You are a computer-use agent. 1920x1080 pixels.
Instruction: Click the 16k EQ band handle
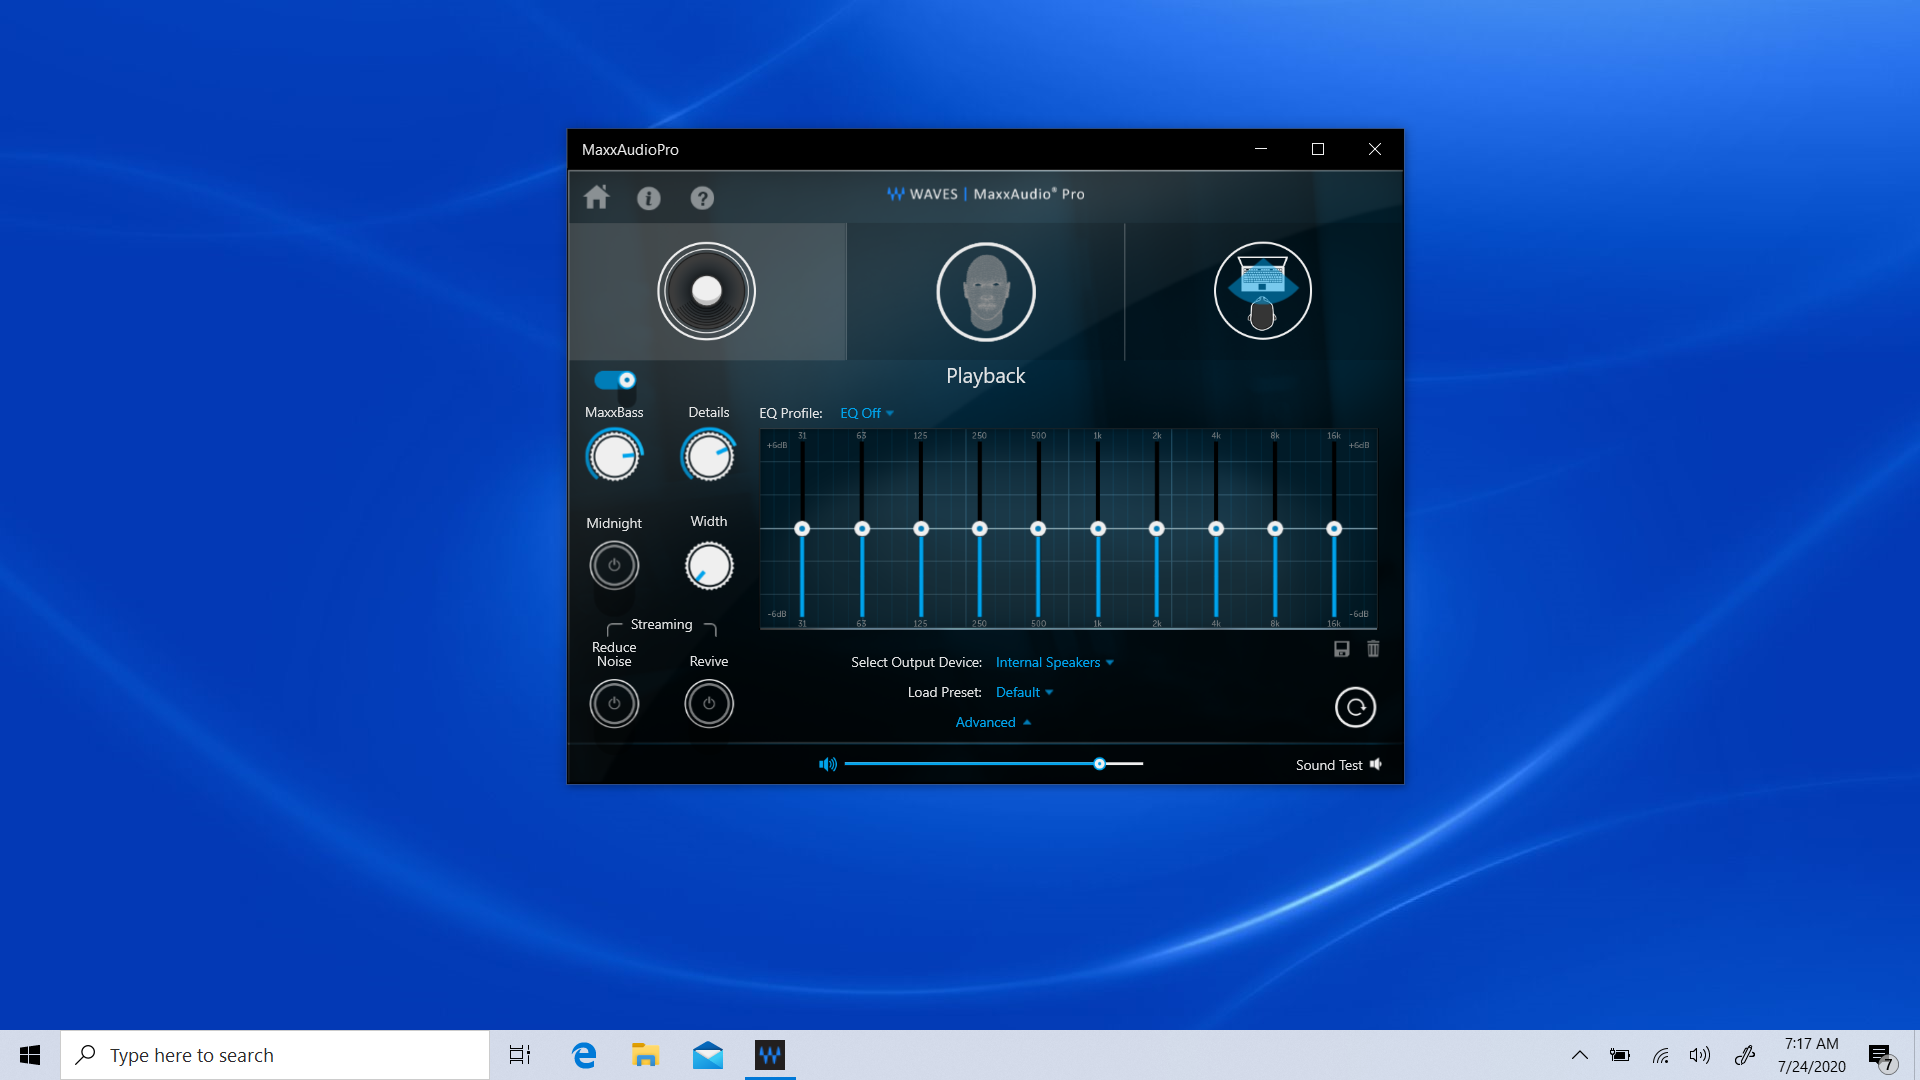pyautogui.click(x=1334, y=528)
